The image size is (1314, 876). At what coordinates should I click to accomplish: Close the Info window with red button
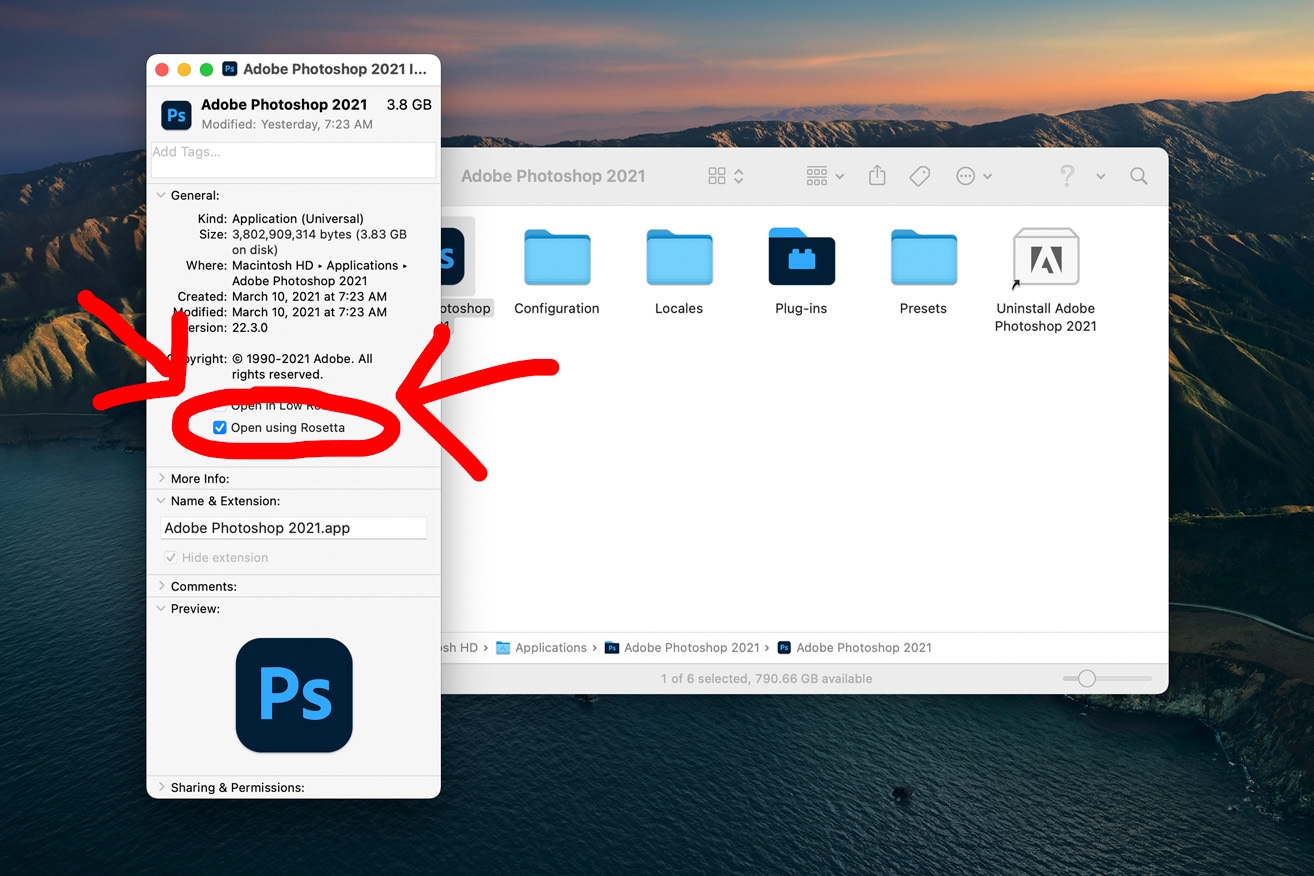tap(163, 69)
